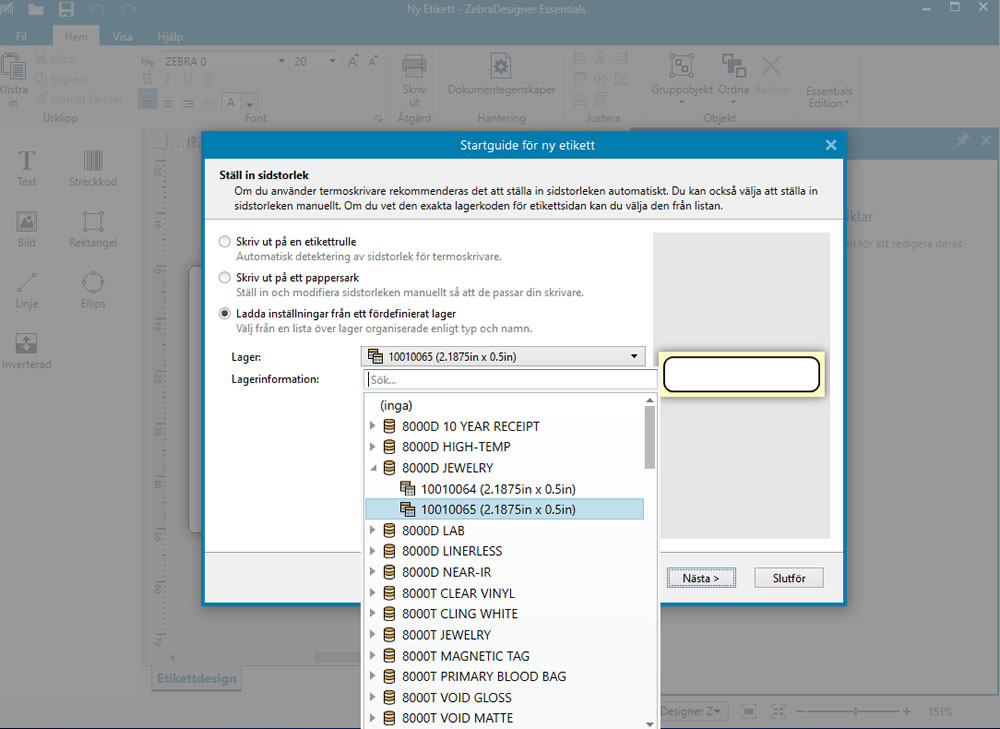This screenshot has height=729, width=1000.
Task: Expand the 8000D LINERLESS node
Action: click(372, 550)
